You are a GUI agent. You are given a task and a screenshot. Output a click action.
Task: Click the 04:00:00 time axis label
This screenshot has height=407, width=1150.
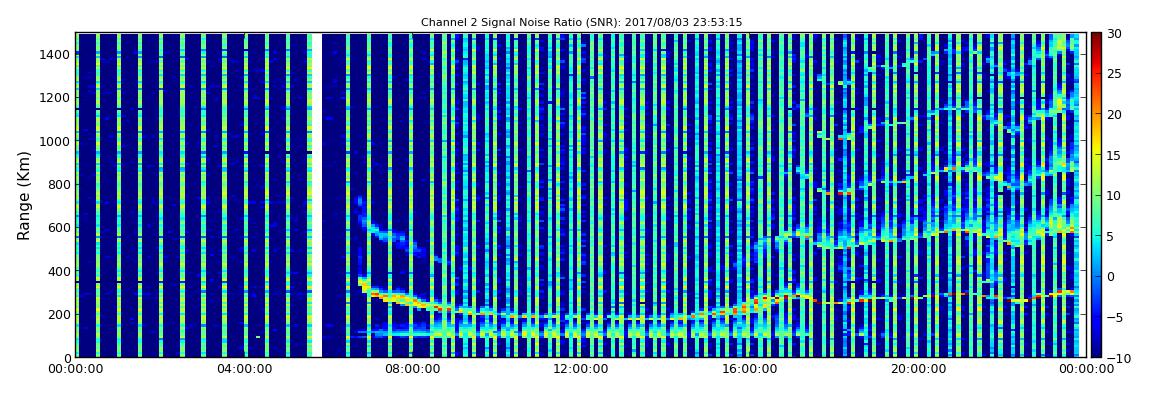coord(243,369)
